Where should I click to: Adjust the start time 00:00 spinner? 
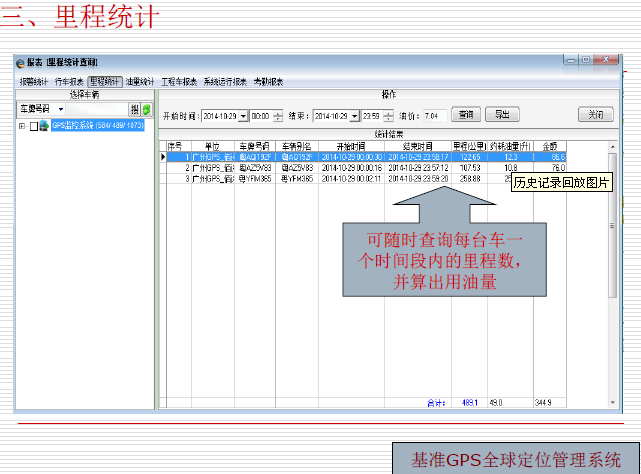click(x=278, y=115)
